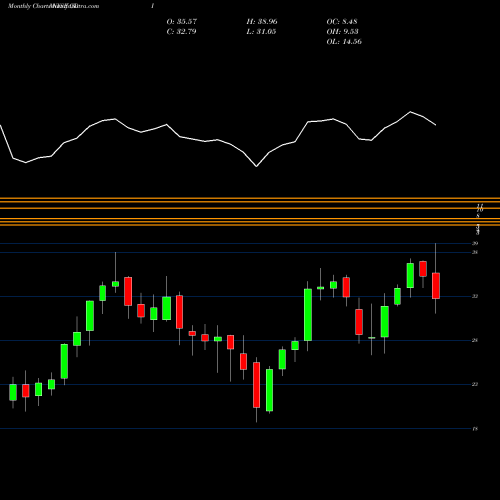The width and height of the screenshot is (500, 500).
Task: Click the first green candle at chart start
Action: (x=13, y=392)
